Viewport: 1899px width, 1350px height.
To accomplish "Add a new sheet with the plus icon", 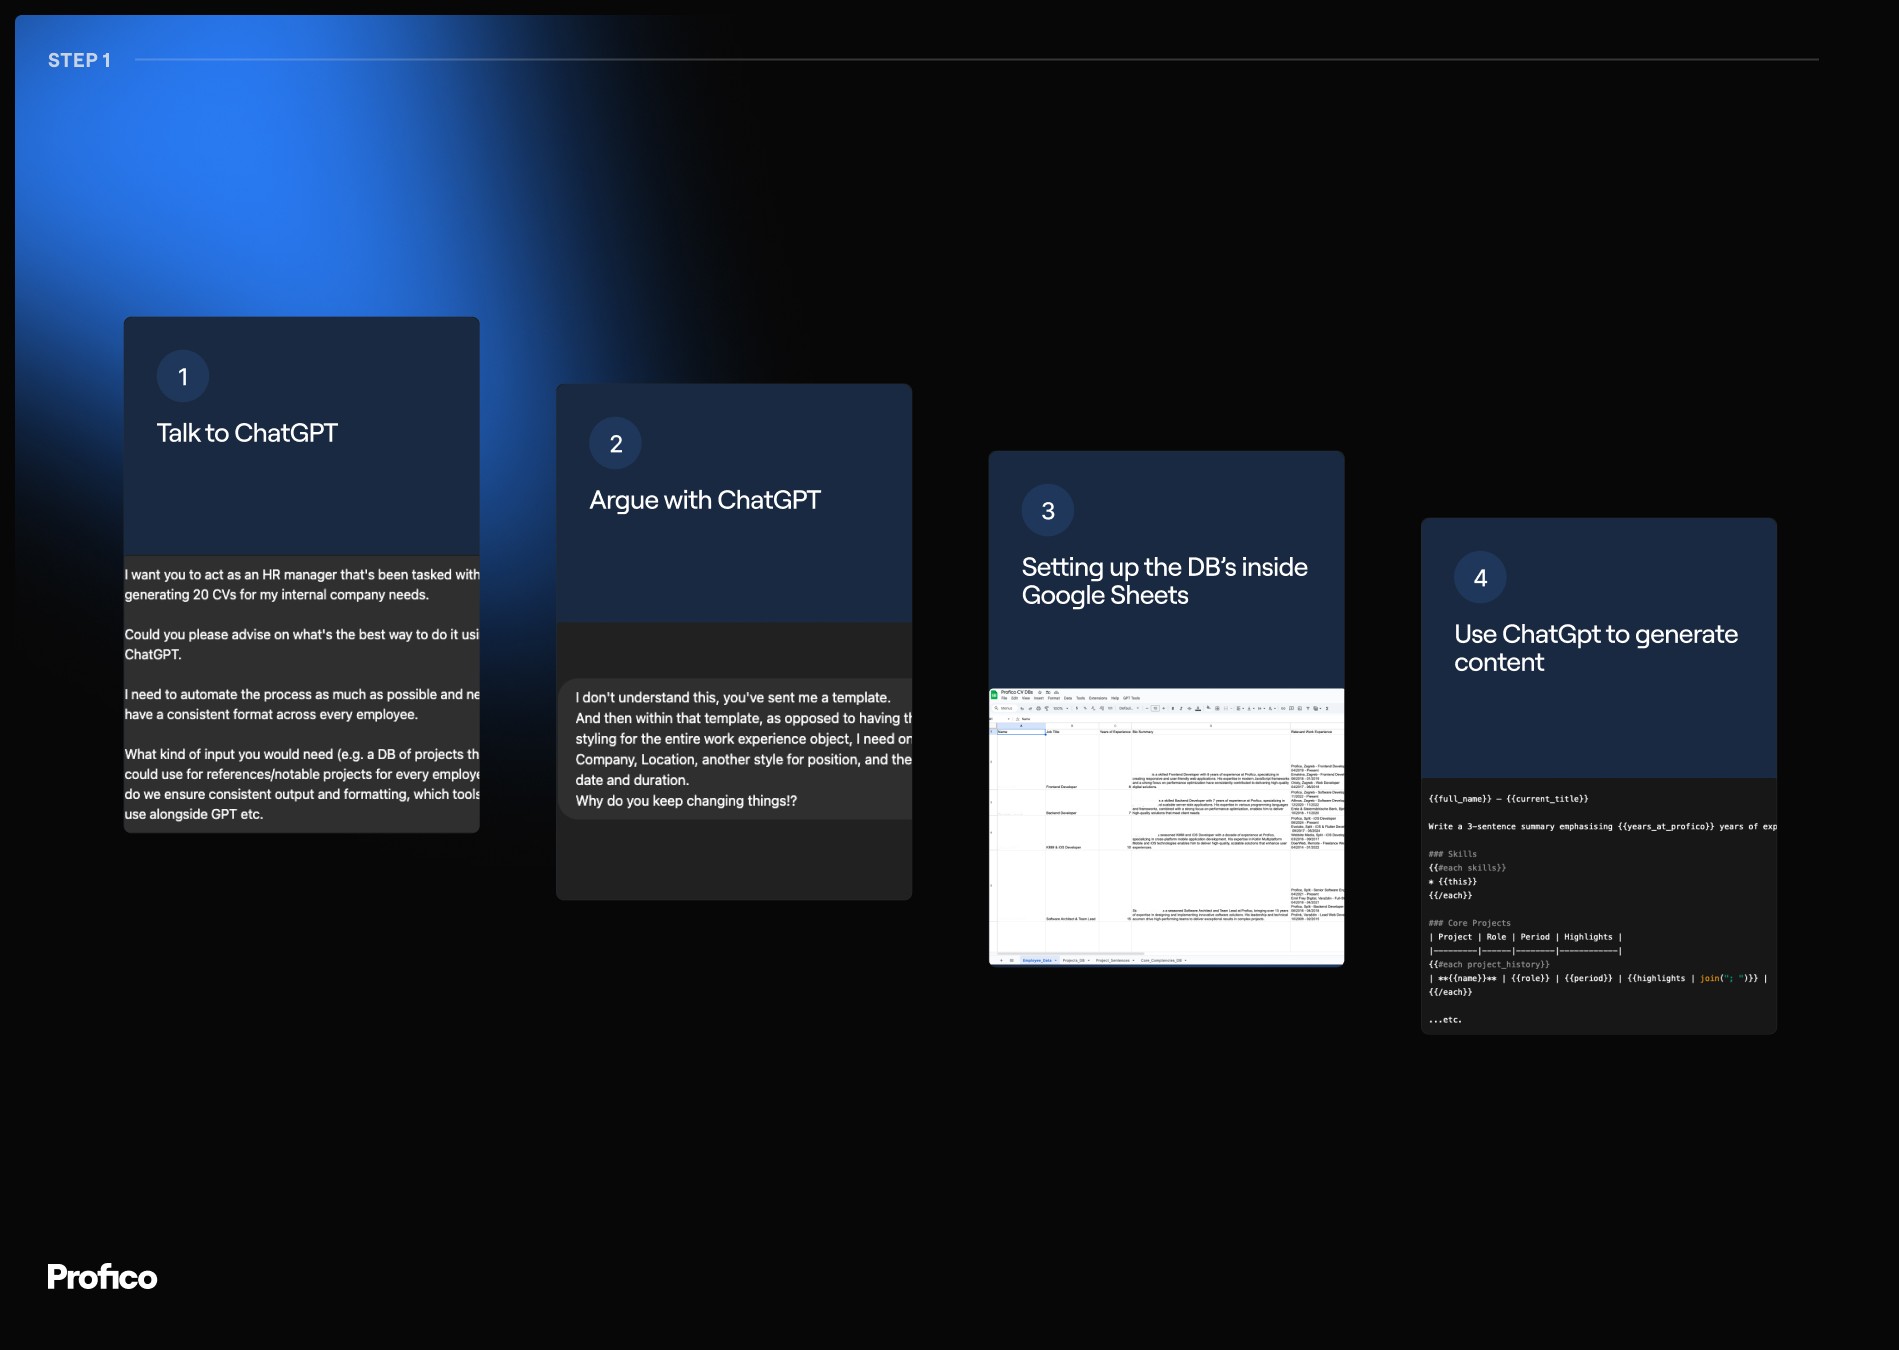I will [x=1001, y=960].
